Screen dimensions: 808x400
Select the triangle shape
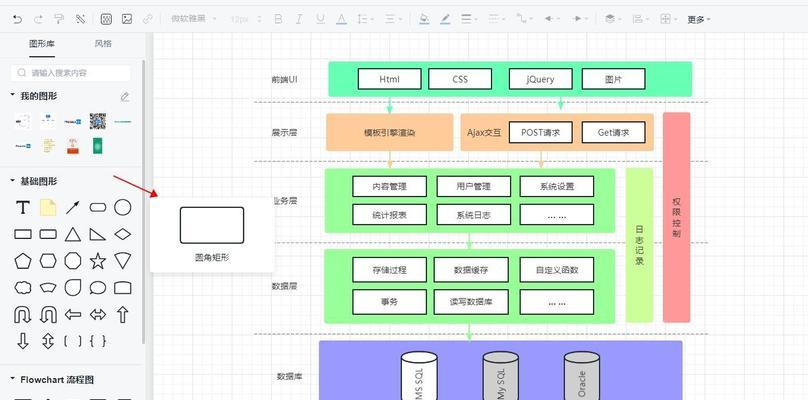coord(73,235)
